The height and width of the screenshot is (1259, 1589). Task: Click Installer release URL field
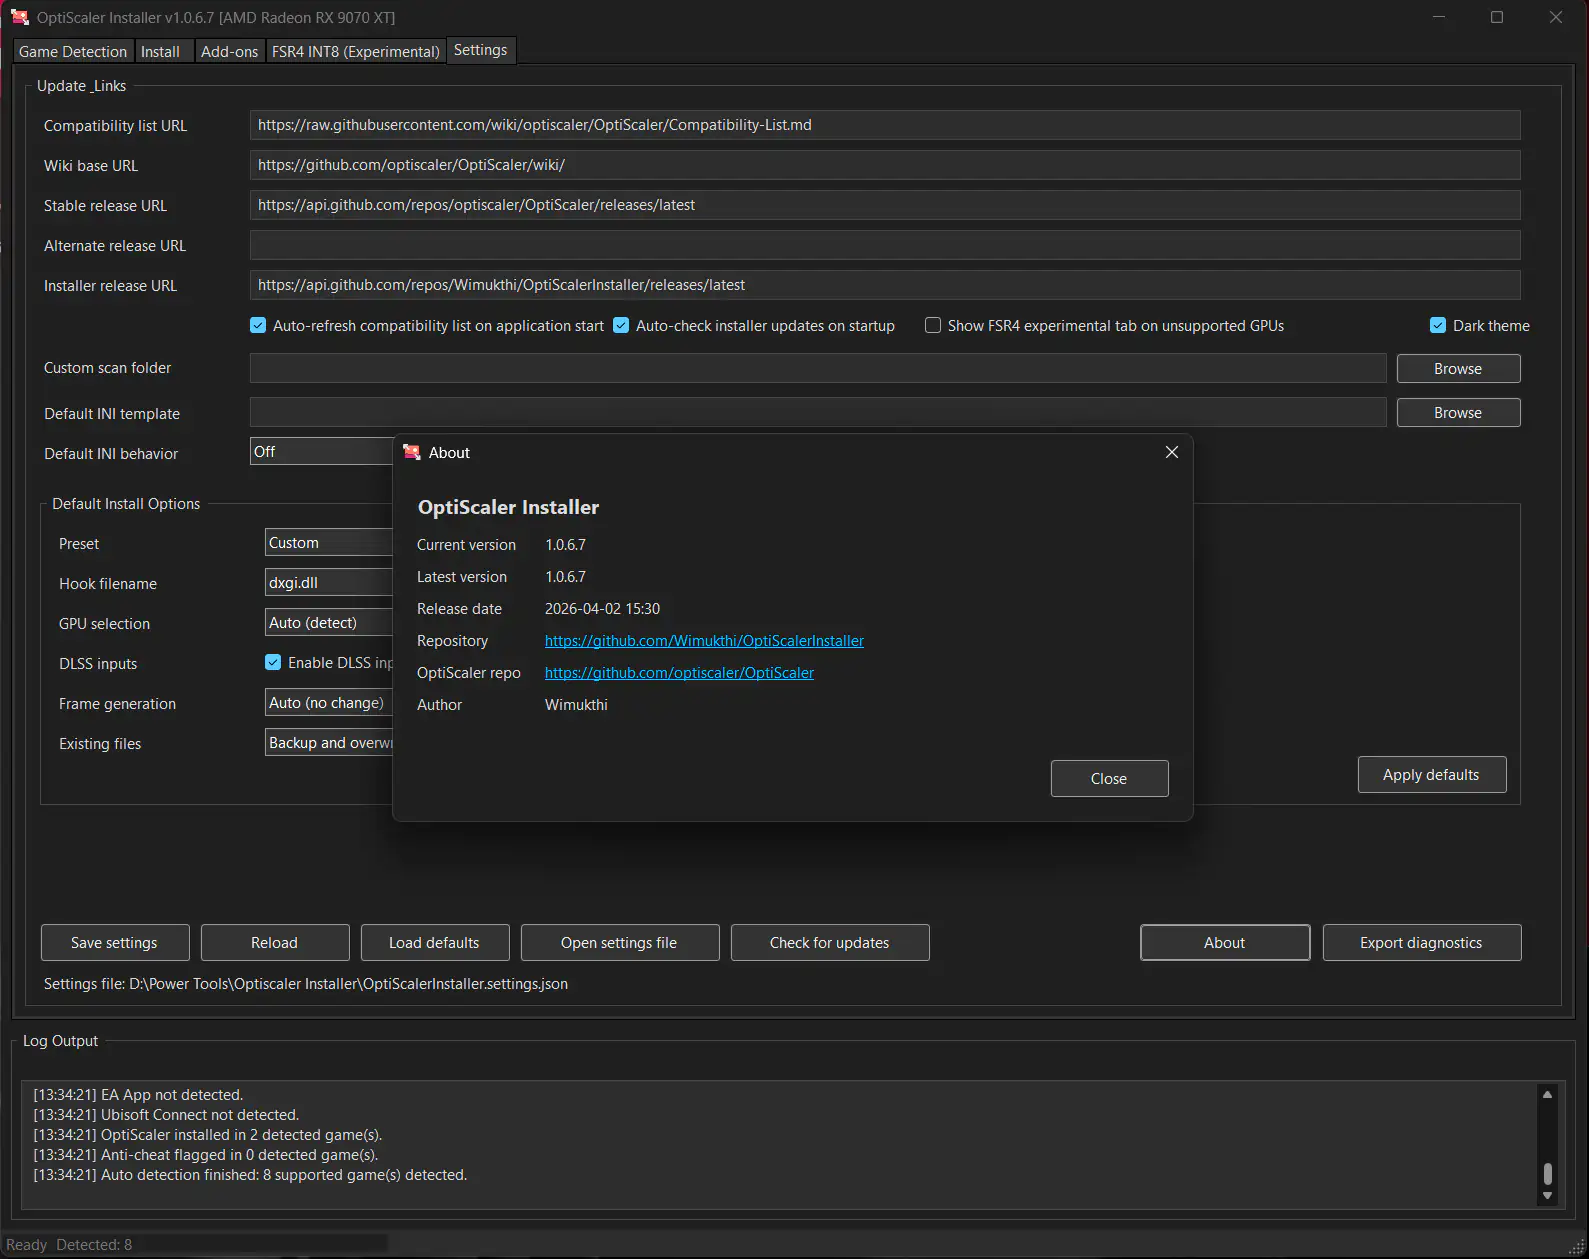pyautogui.click(x=885, y=285)
